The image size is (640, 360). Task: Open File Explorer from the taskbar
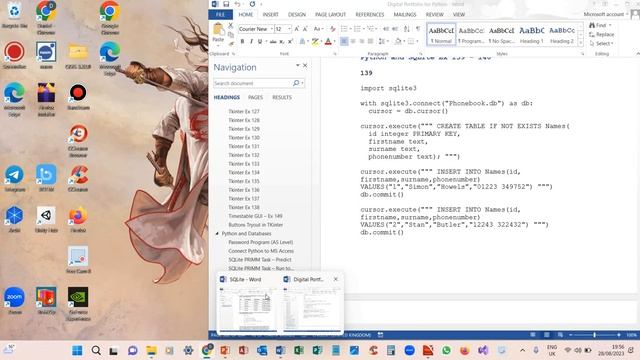pos(151,350)
